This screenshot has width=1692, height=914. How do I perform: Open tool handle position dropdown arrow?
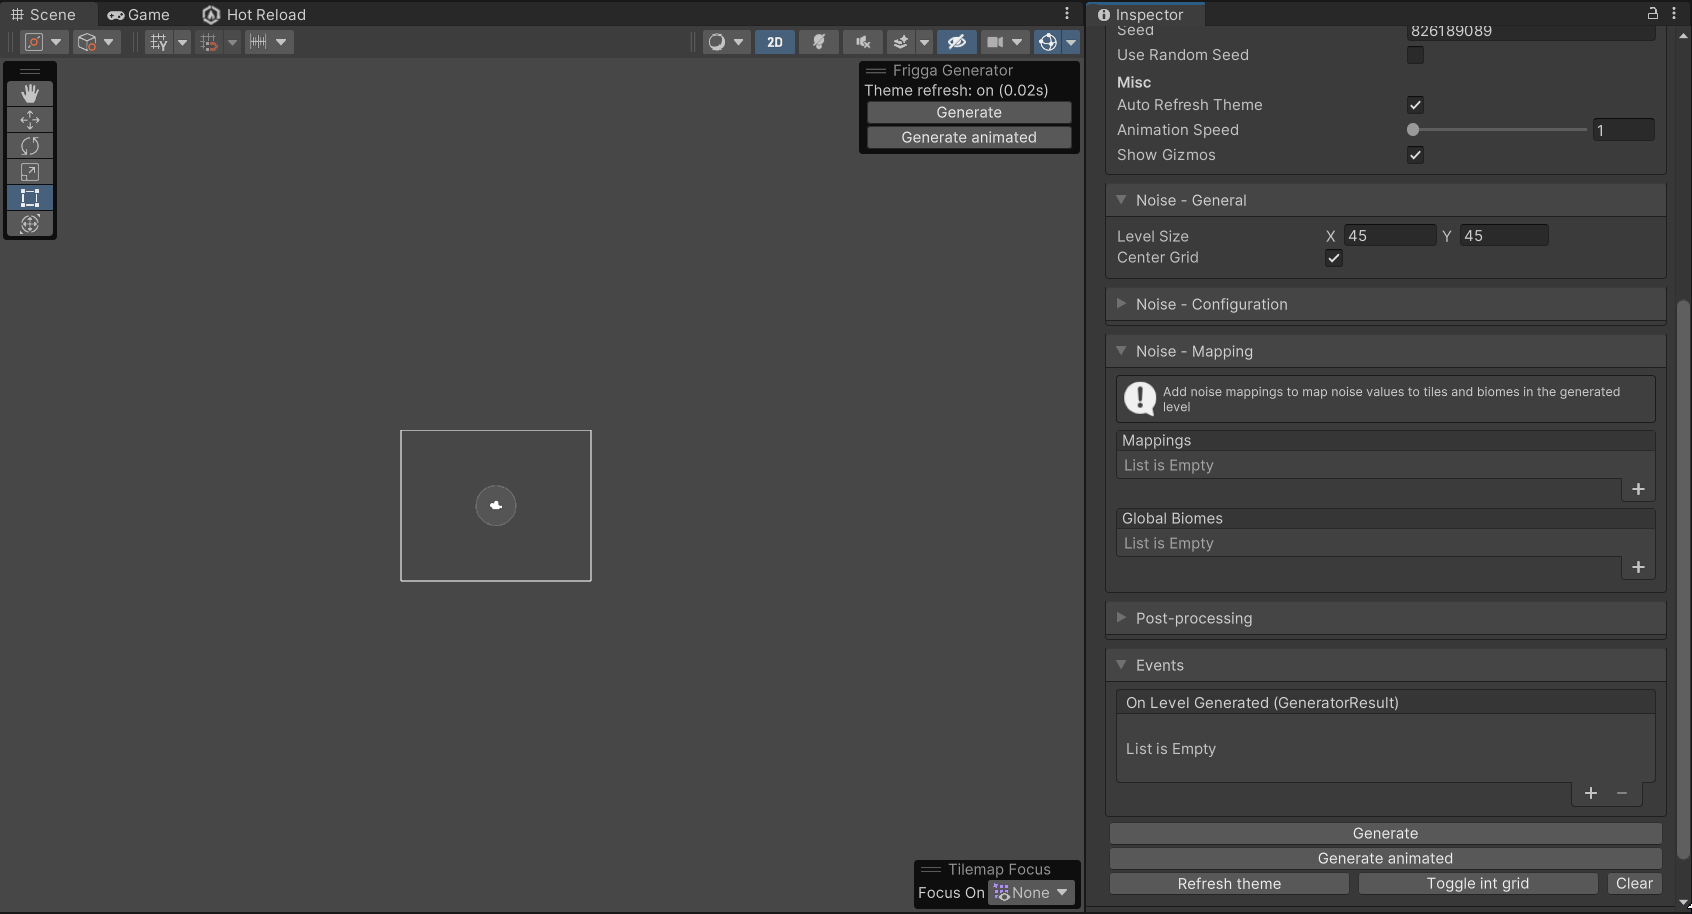pos(56,42)
